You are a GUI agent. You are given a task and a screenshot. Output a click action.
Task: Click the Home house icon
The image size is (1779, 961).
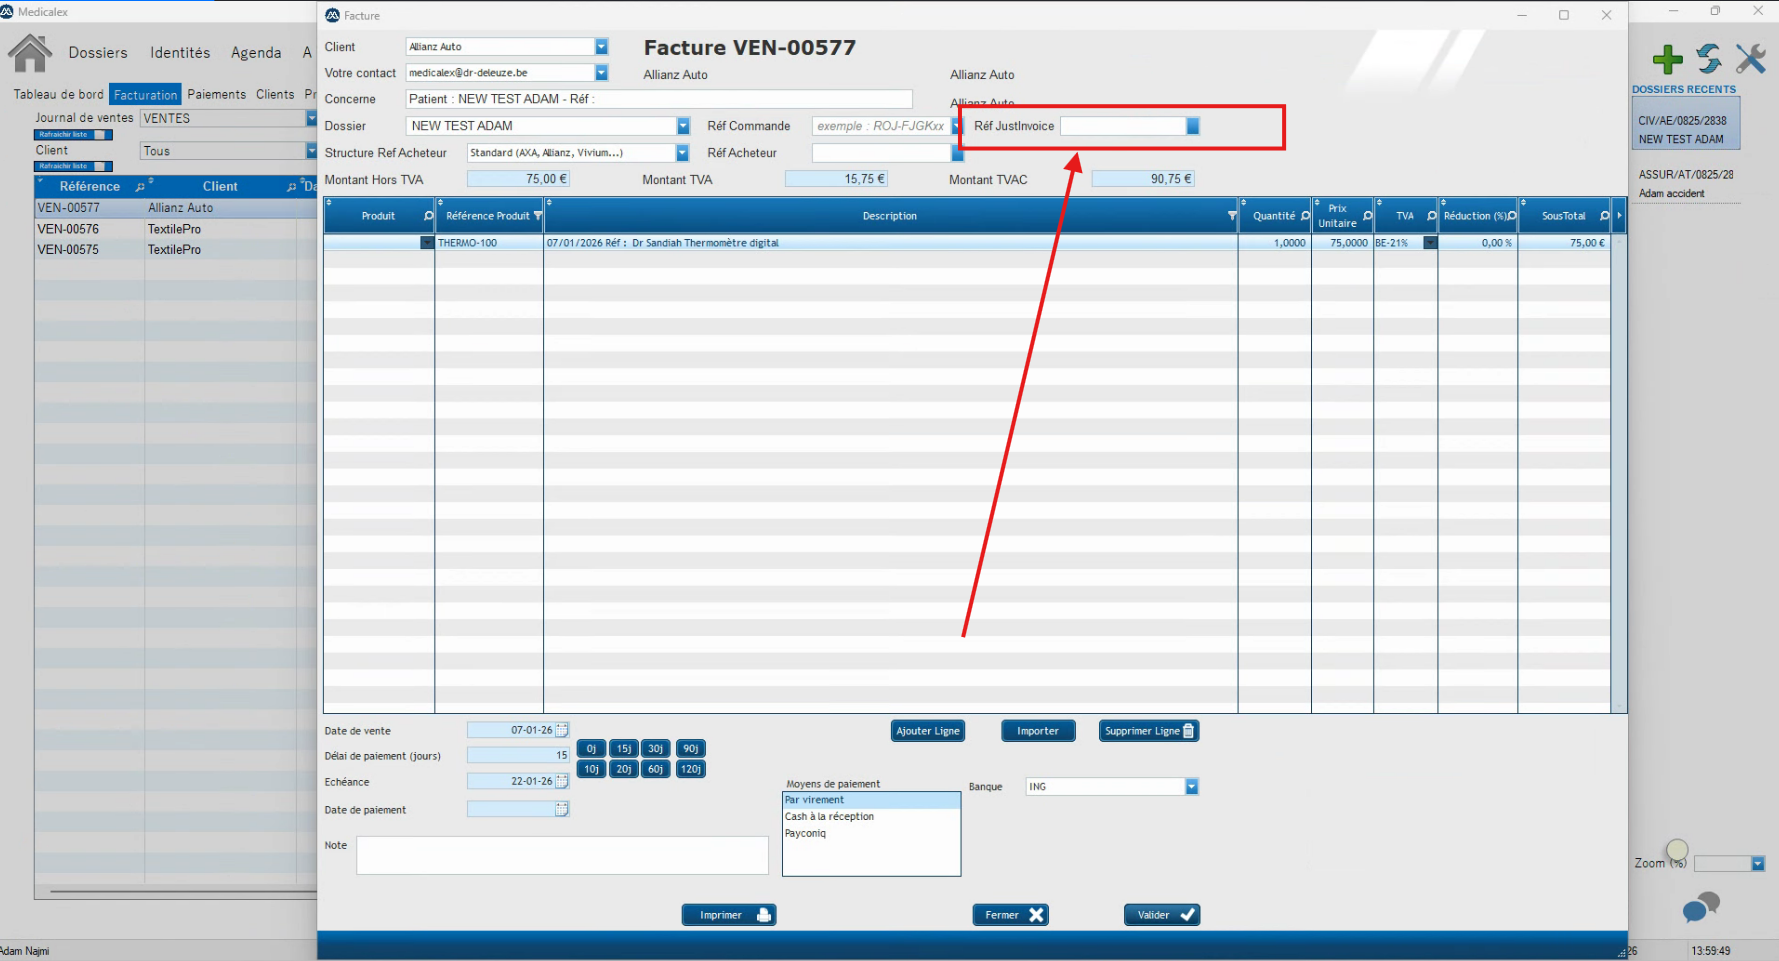click(x=30, y=53)
